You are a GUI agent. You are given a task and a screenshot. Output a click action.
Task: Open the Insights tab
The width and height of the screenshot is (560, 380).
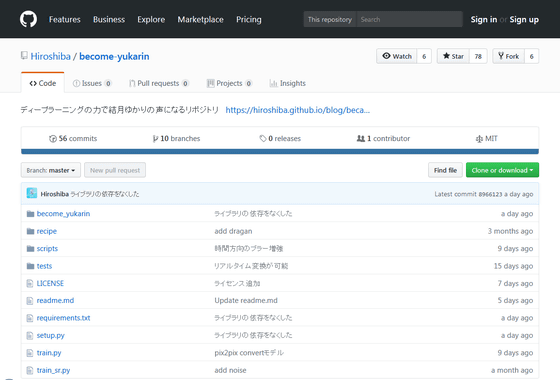pyautogui.click(x=288, y=83)
